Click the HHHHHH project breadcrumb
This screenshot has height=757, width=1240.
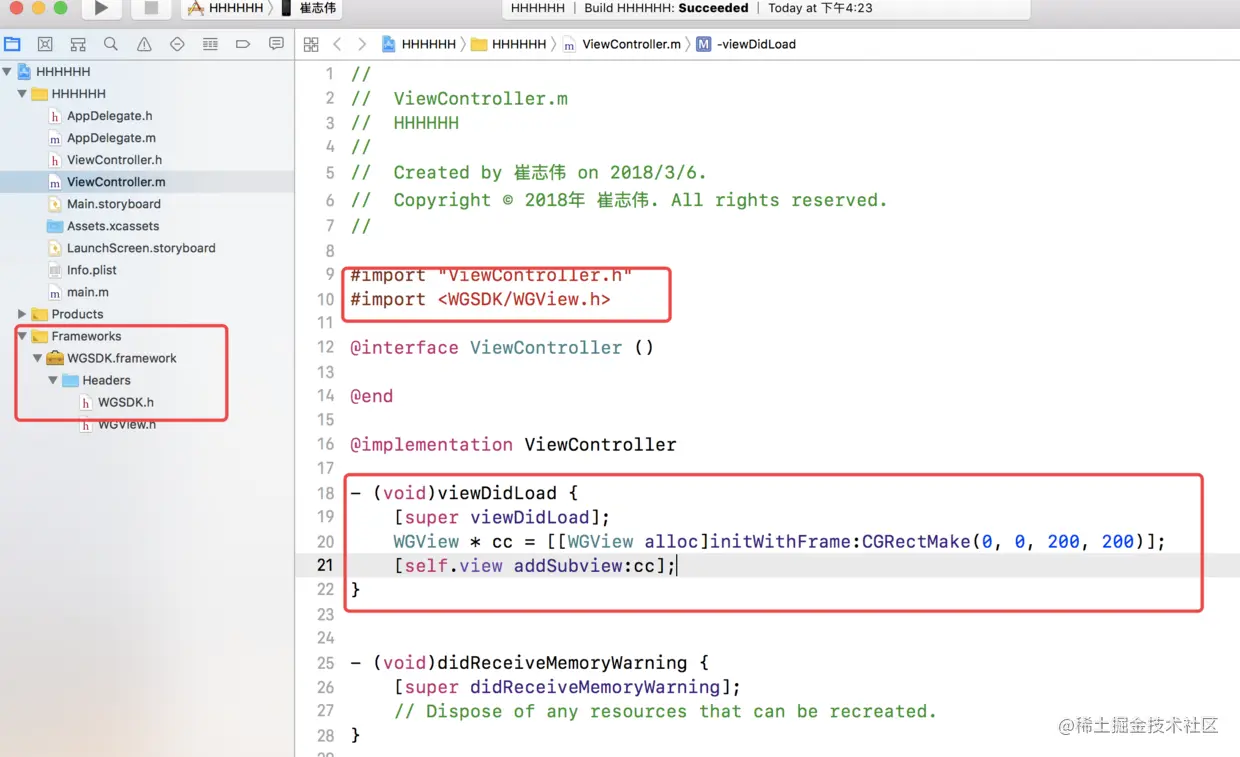(x=419, y=44)
